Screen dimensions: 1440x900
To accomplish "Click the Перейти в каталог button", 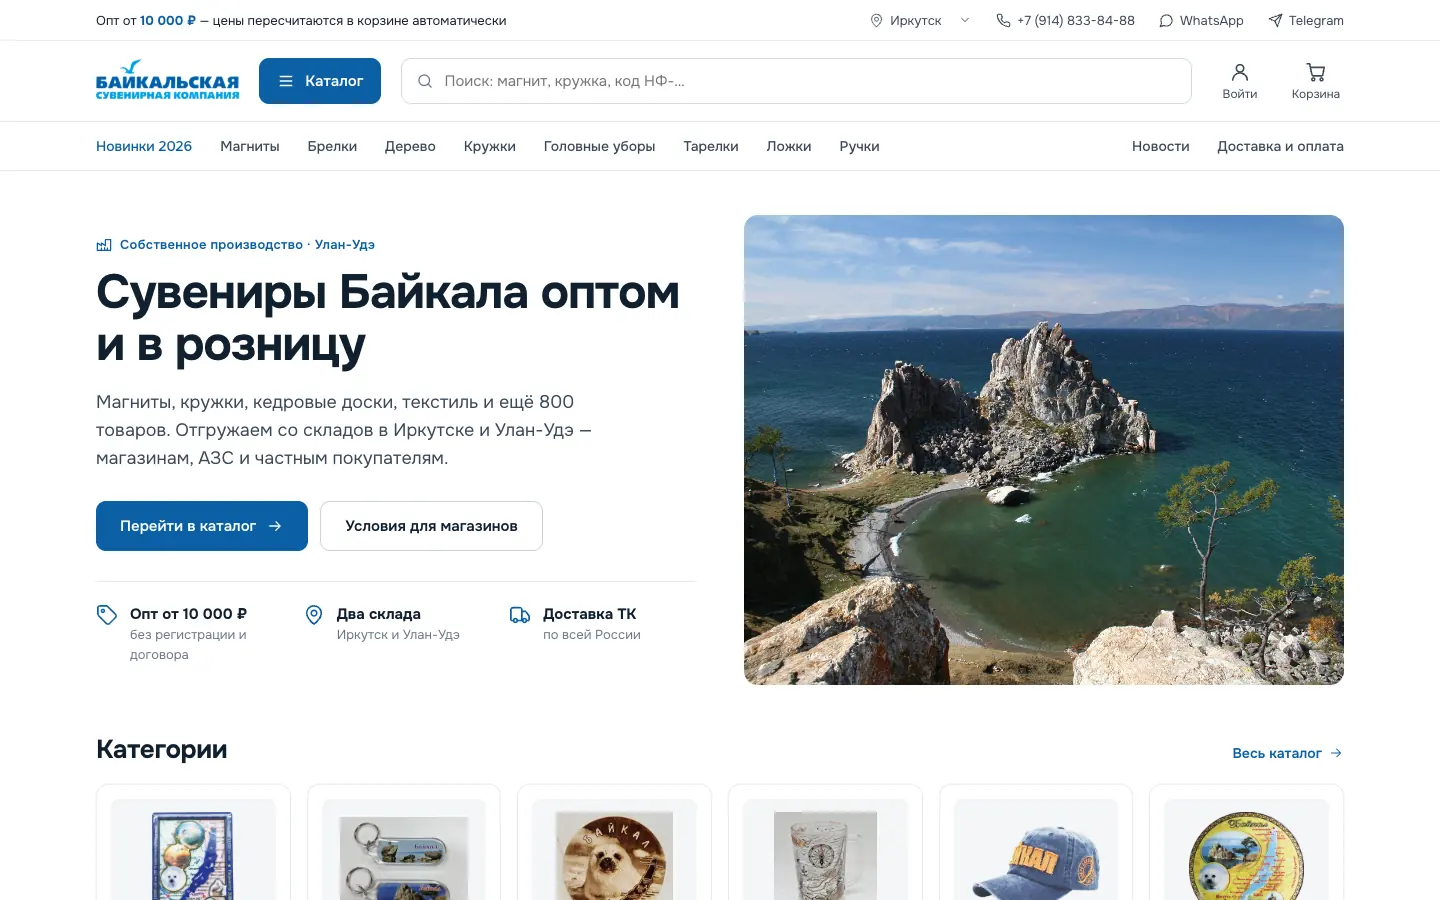I will pyautogui.click(x=202, y=526).
